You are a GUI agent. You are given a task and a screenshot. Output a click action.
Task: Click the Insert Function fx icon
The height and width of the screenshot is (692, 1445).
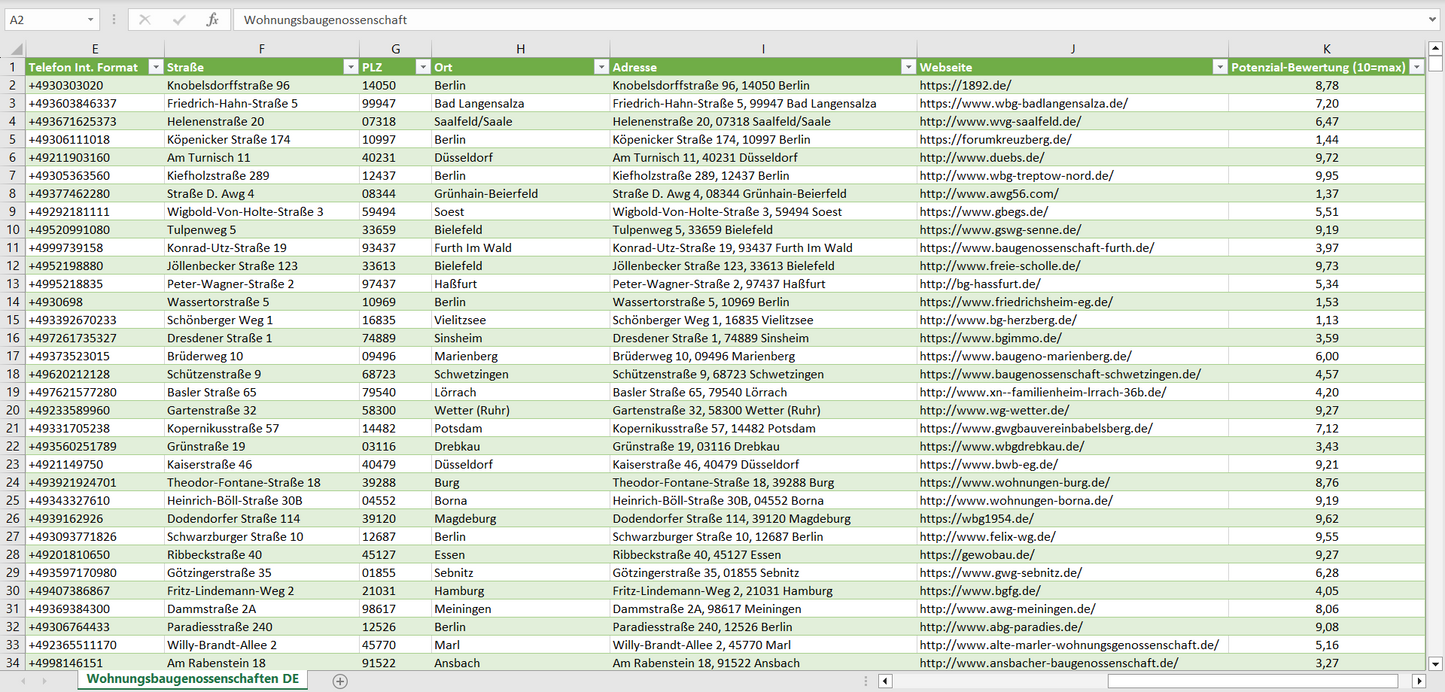212,20
